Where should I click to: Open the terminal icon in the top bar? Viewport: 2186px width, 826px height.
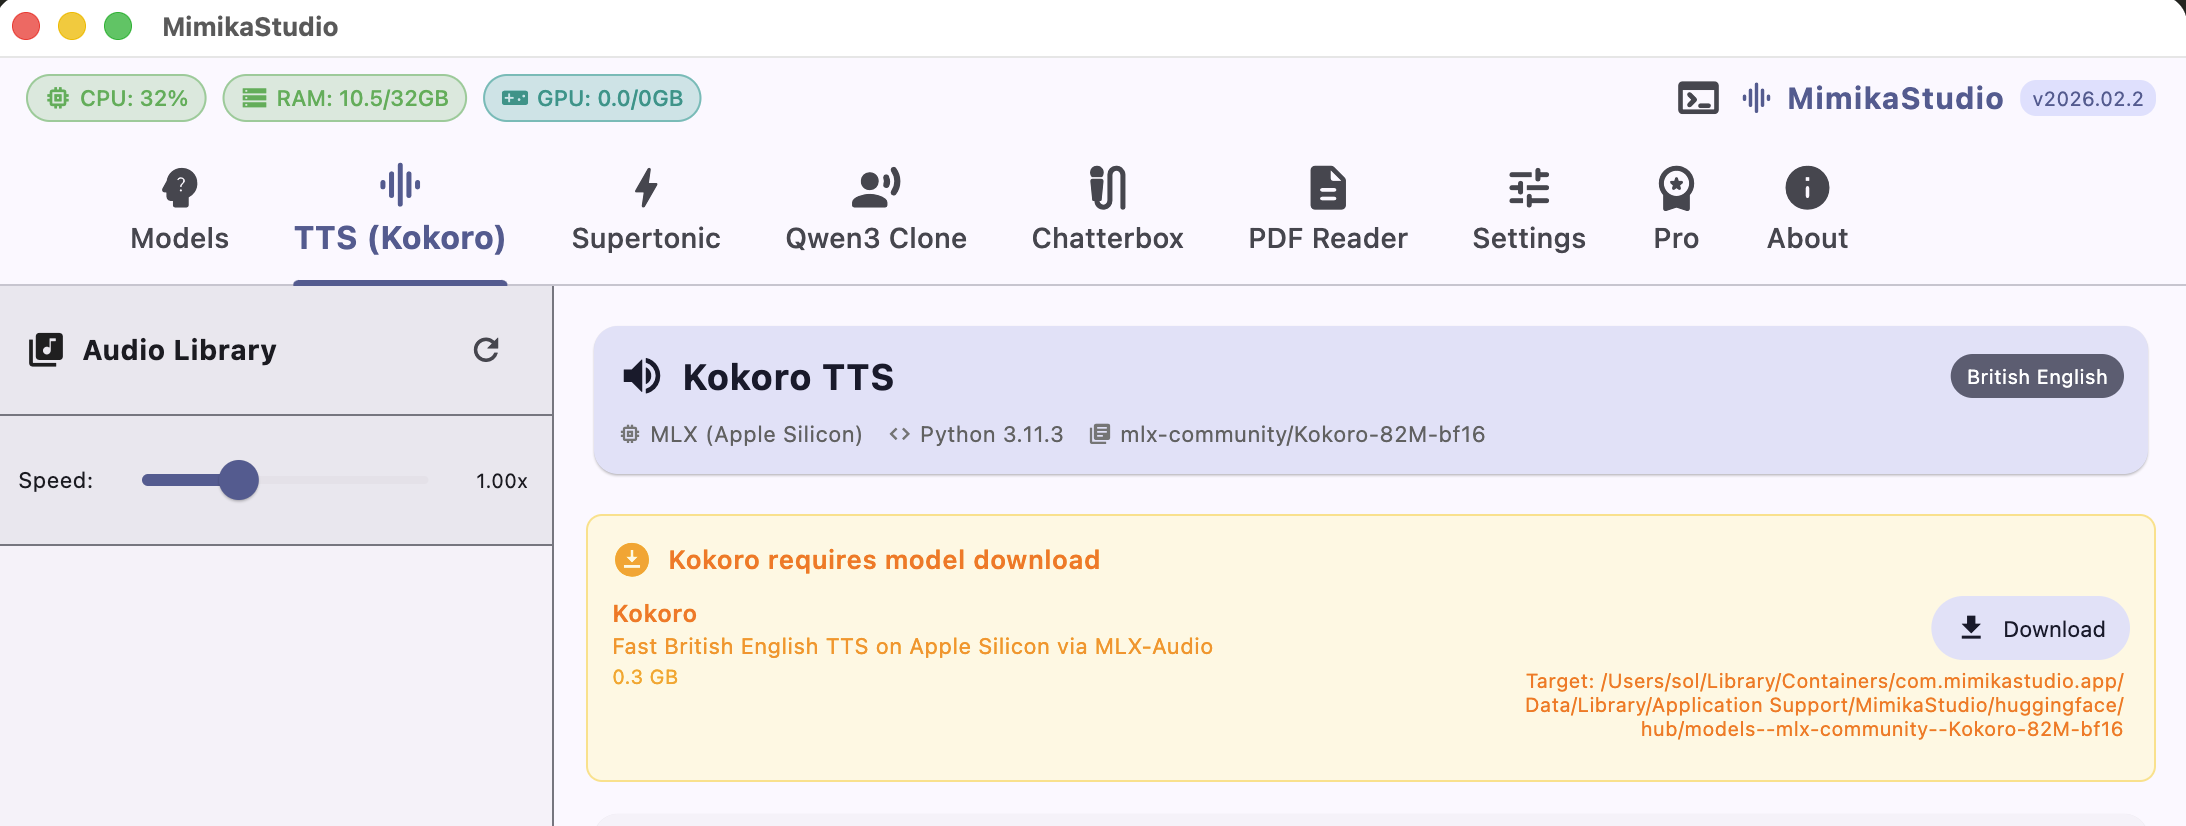coord(1697,98)
